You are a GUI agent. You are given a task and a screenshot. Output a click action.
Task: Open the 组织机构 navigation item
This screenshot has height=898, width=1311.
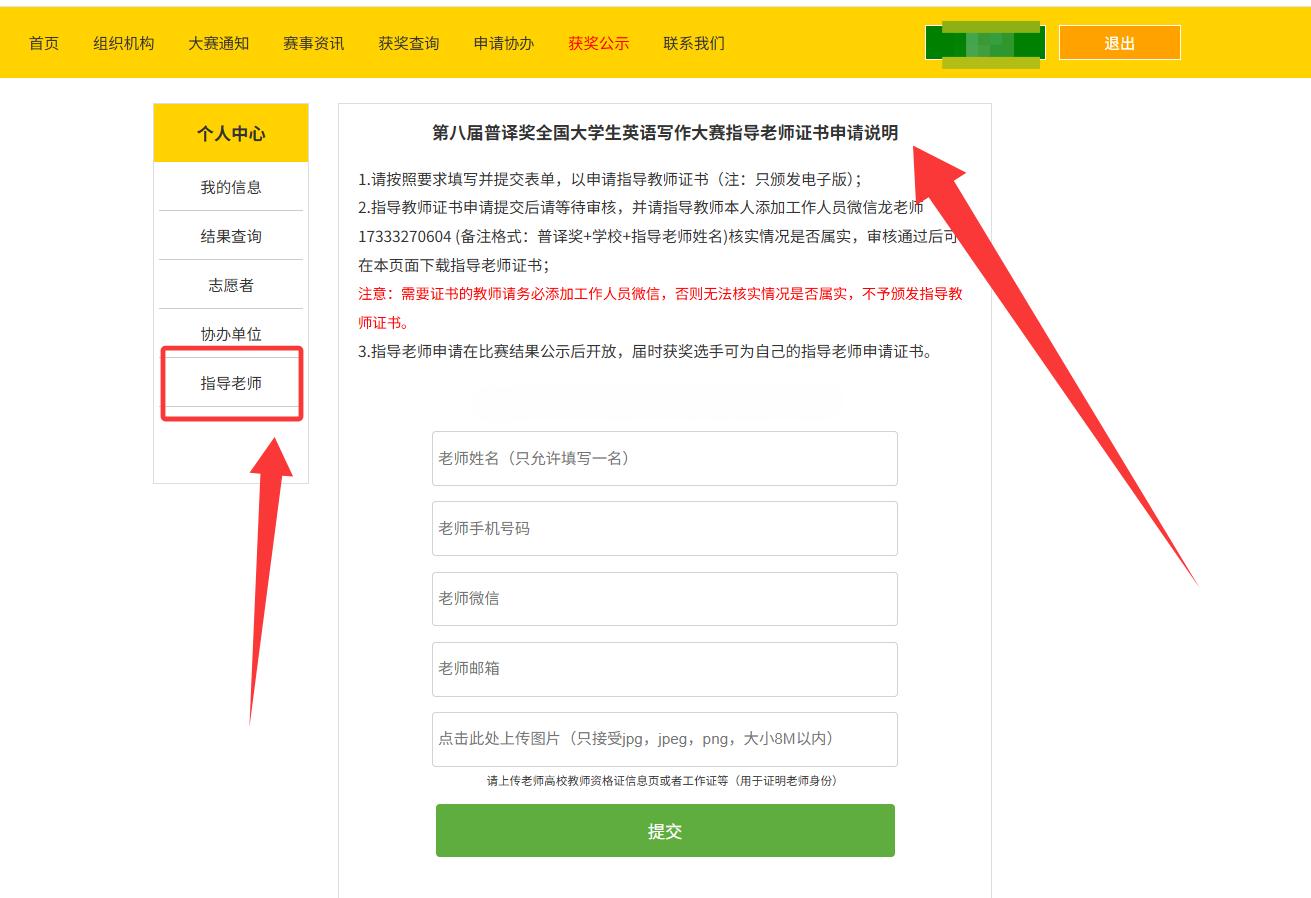click(124, 43)
